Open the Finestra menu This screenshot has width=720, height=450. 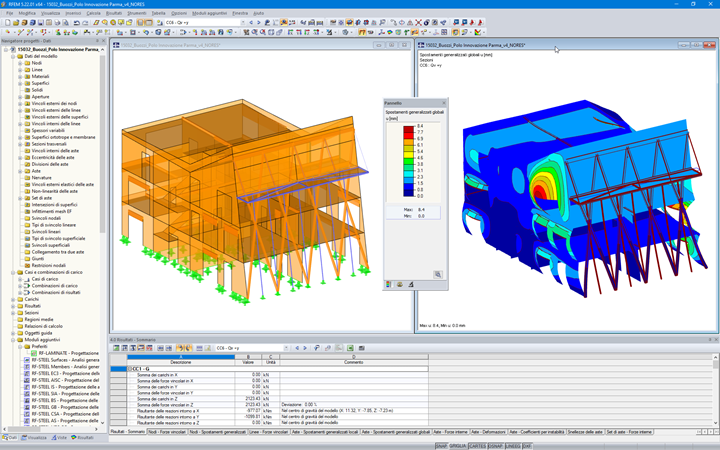(x=240, y=13)
